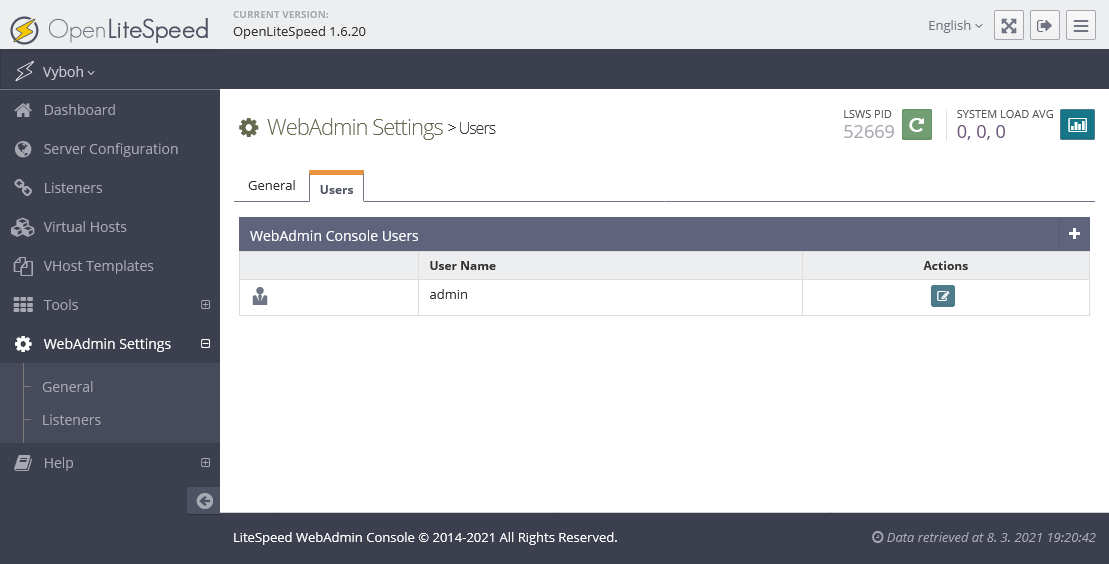Collapse the sidebar with arrow icon

pos(204,501)
